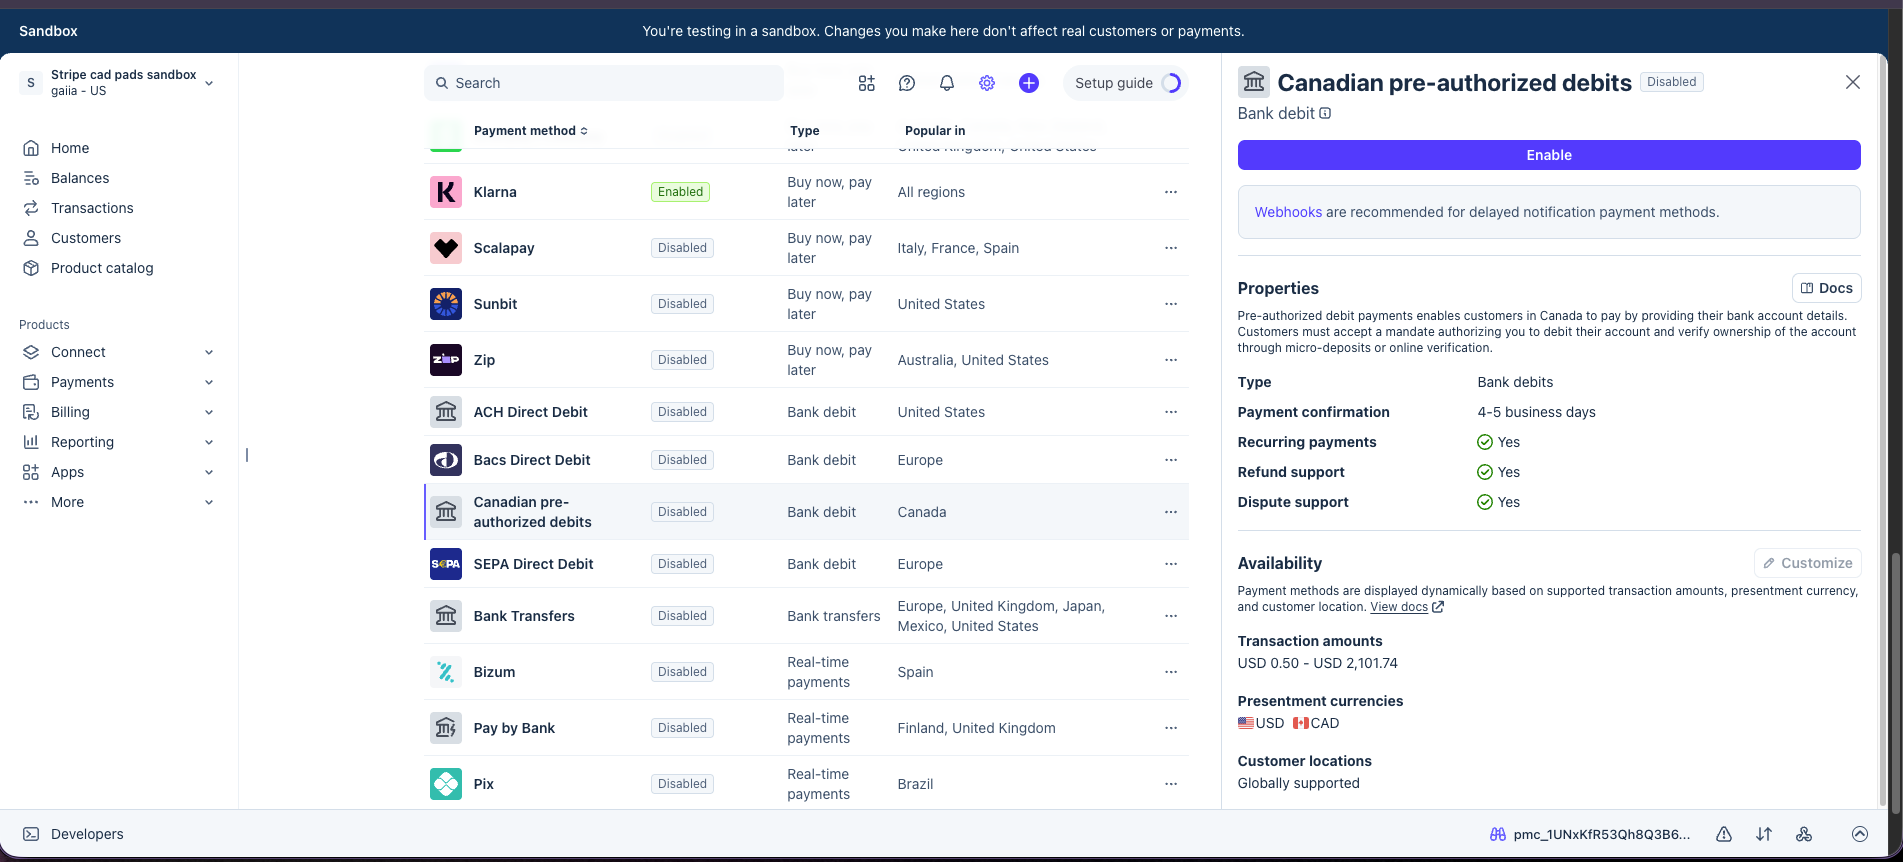
Task: Click Customize in the Availability section
Action: coord(1808,563)
